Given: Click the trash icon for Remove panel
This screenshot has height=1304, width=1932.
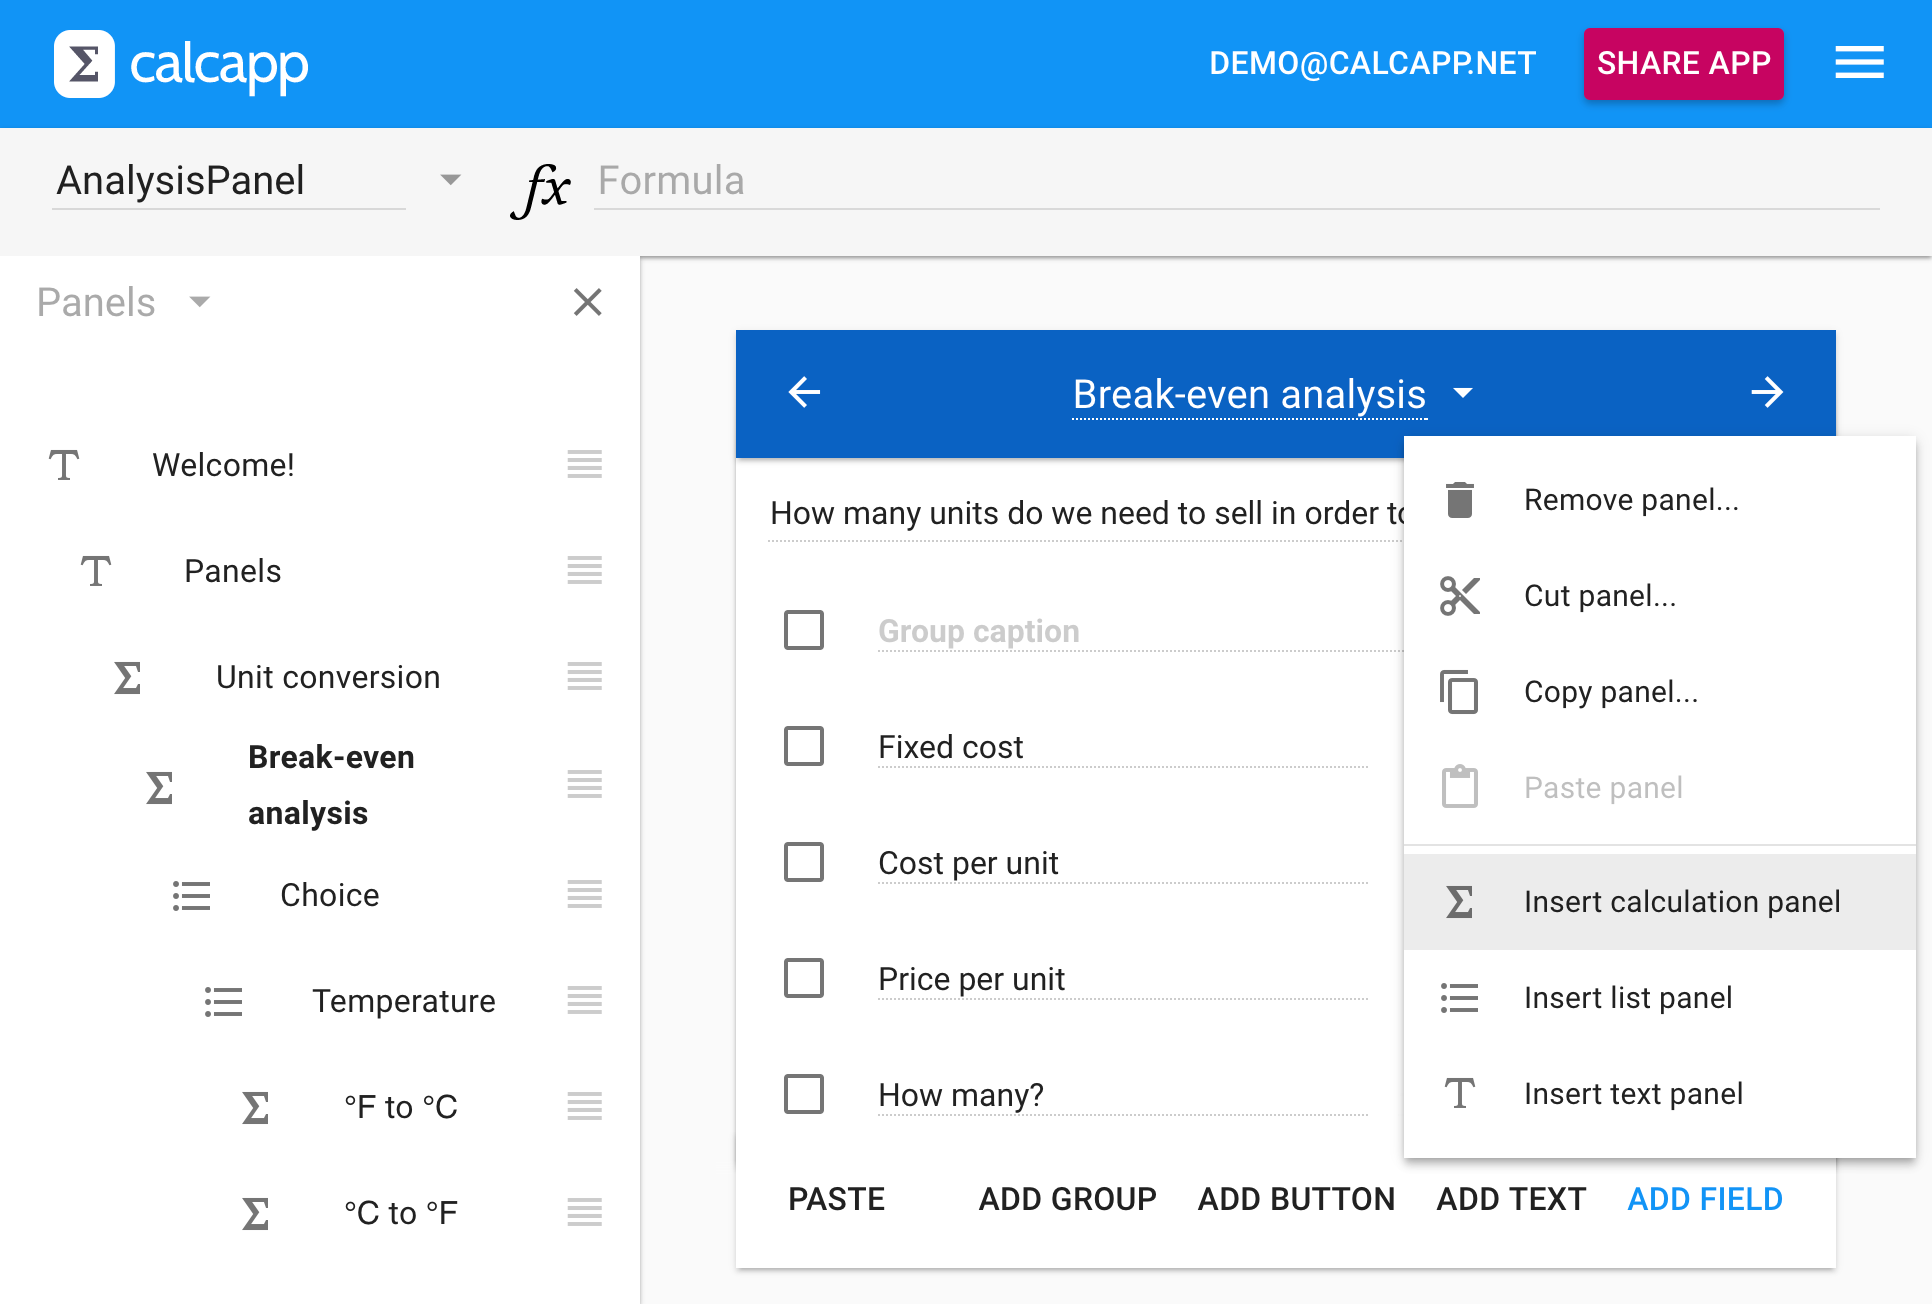Looking at the screenshot, I should 1459,499.
